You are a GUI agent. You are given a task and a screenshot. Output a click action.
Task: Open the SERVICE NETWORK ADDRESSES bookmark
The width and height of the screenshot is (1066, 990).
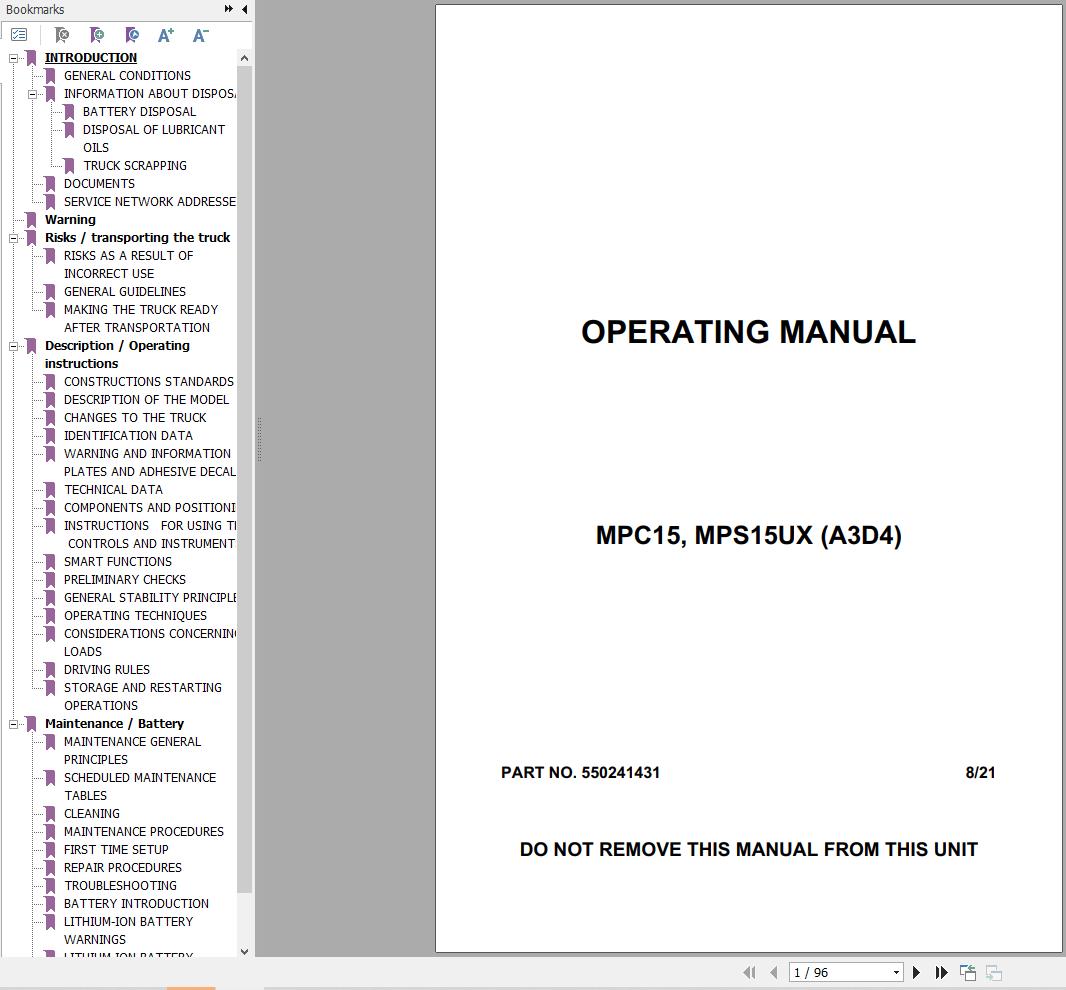point(150,201)
